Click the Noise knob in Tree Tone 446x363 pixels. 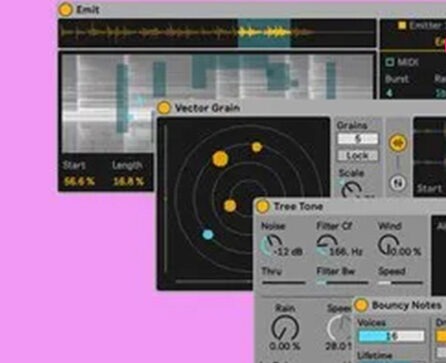(x=271, y=245)
